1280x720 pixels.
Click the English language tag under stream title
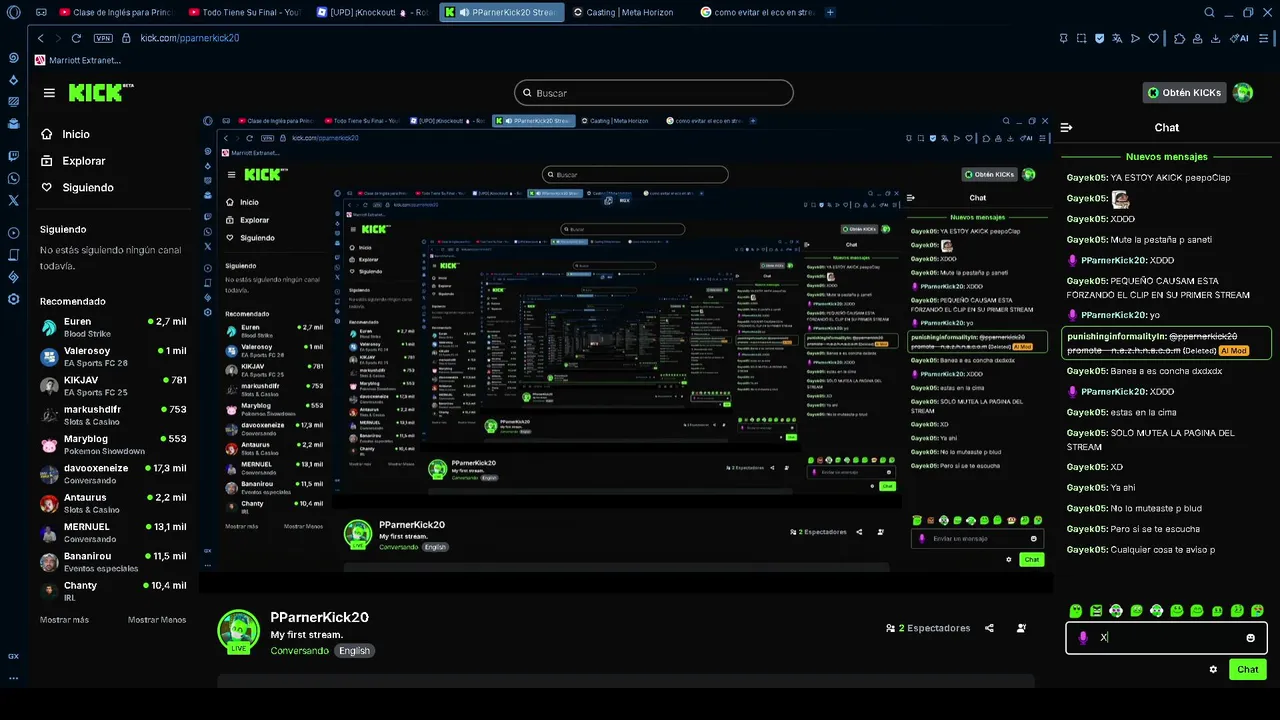click(x=354, y=651)
